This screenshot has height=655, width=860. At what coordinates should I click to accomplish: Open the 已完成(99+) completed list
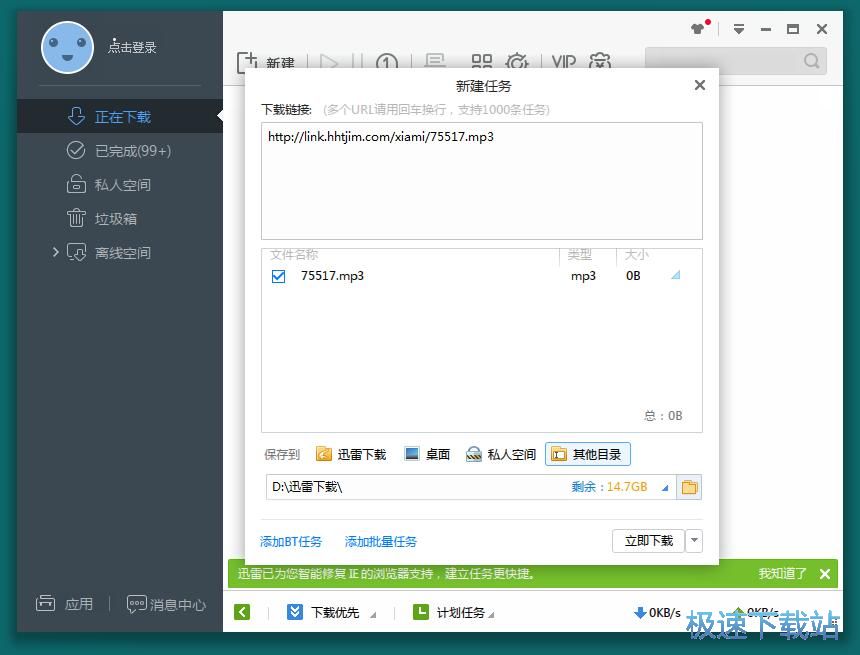pyautogui.click(x=120, y=150)
